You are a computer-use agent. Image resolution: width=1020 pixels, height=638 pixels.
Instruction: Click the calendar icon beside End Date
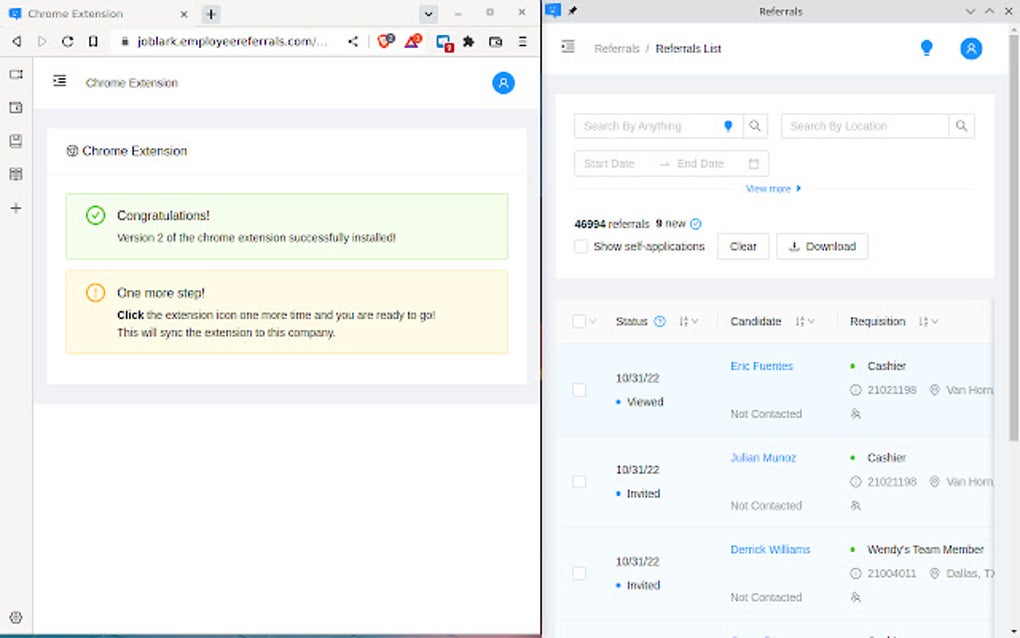755,162
